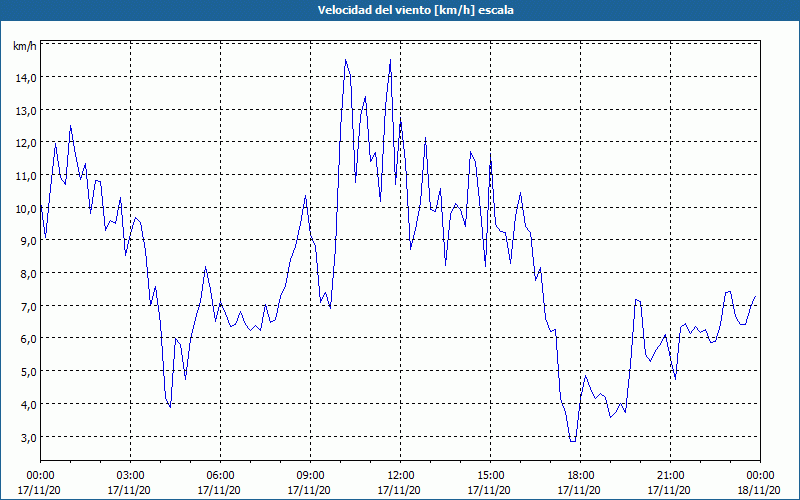
Task: Click the '09:00' time label
Action: click(311, 476)
